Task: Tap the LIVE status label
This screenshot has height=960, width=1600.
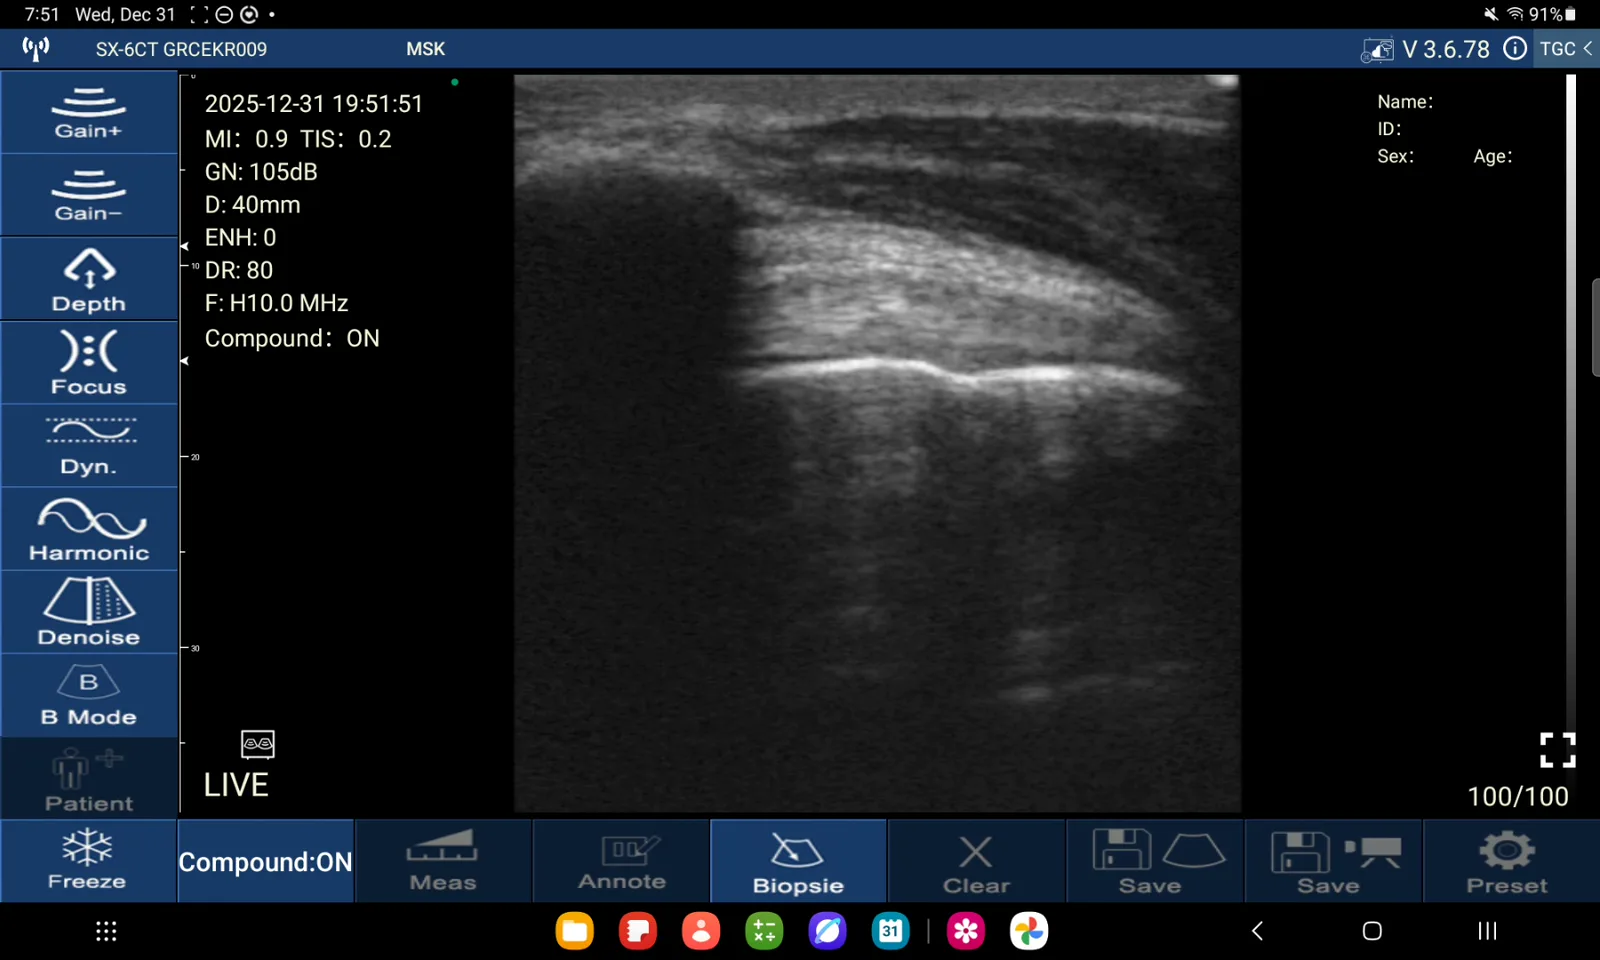Action: pos(236,785)
